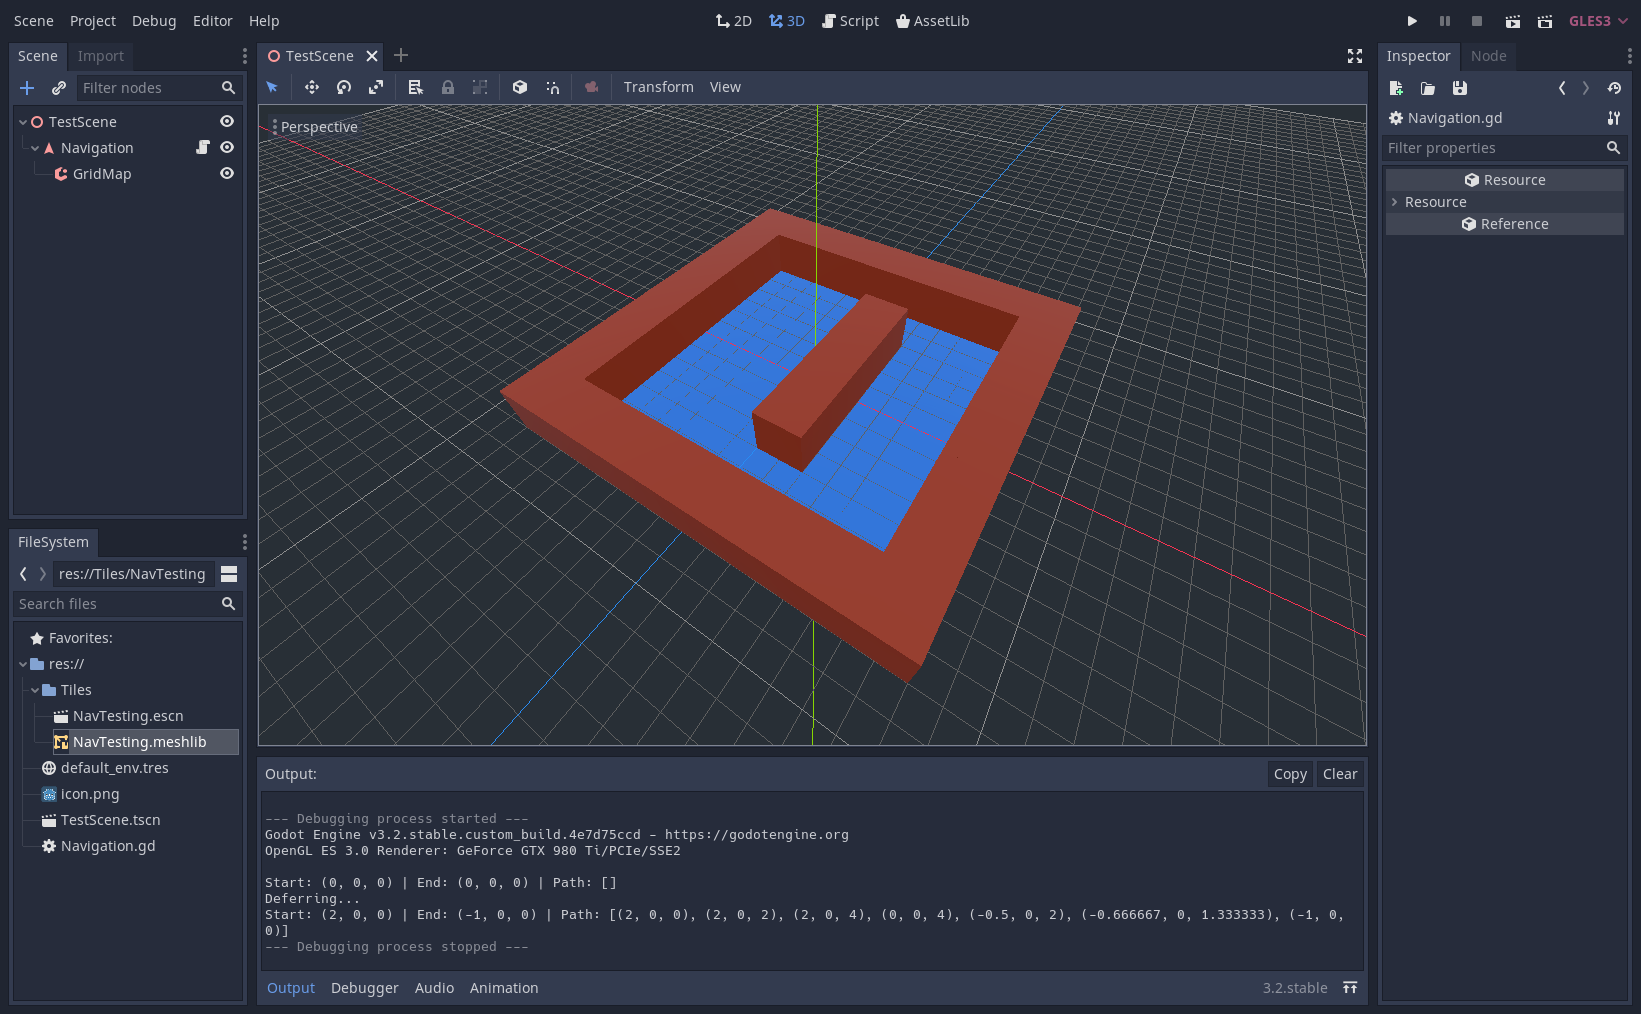Copy the output log
Image resolution: width=1641 pixels, height=1014 pixels.
(1290, 774)
